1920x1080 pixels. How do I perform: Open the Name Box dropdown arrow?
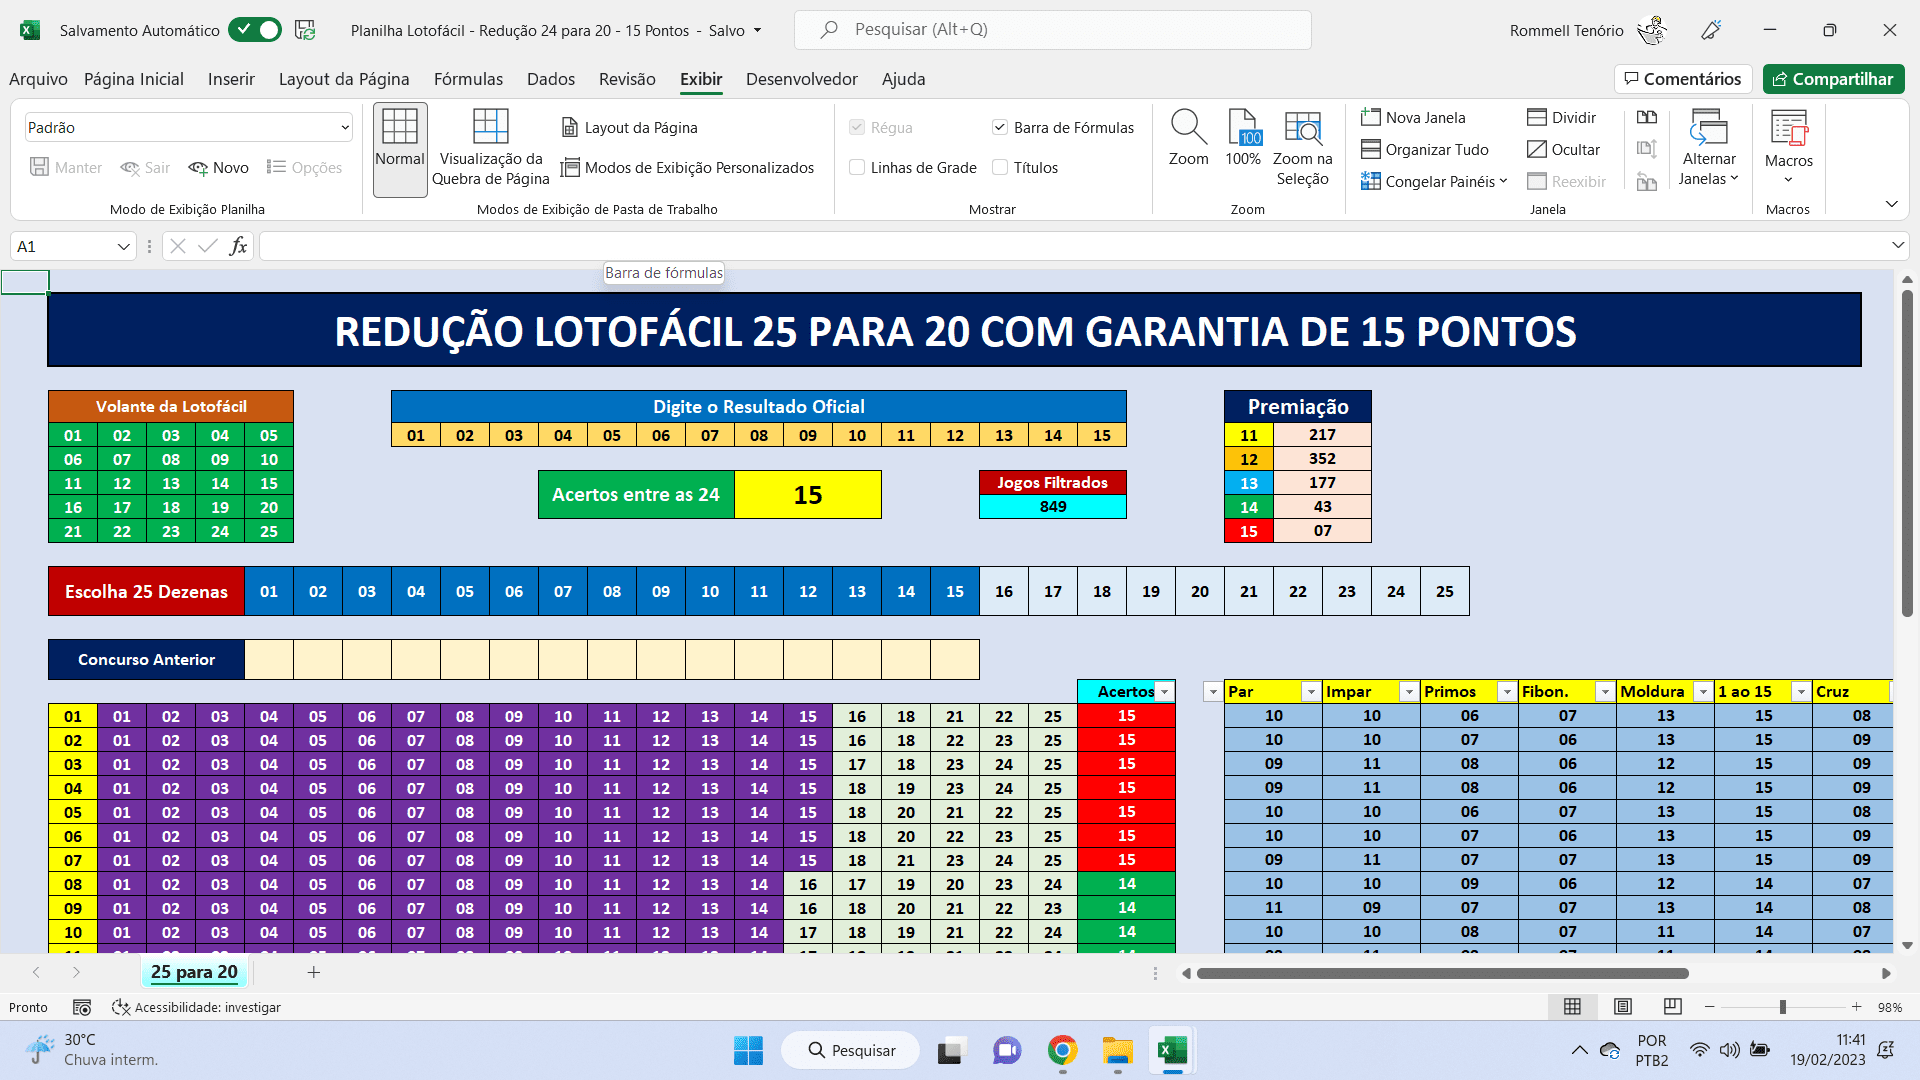click(x=124, y=246)
